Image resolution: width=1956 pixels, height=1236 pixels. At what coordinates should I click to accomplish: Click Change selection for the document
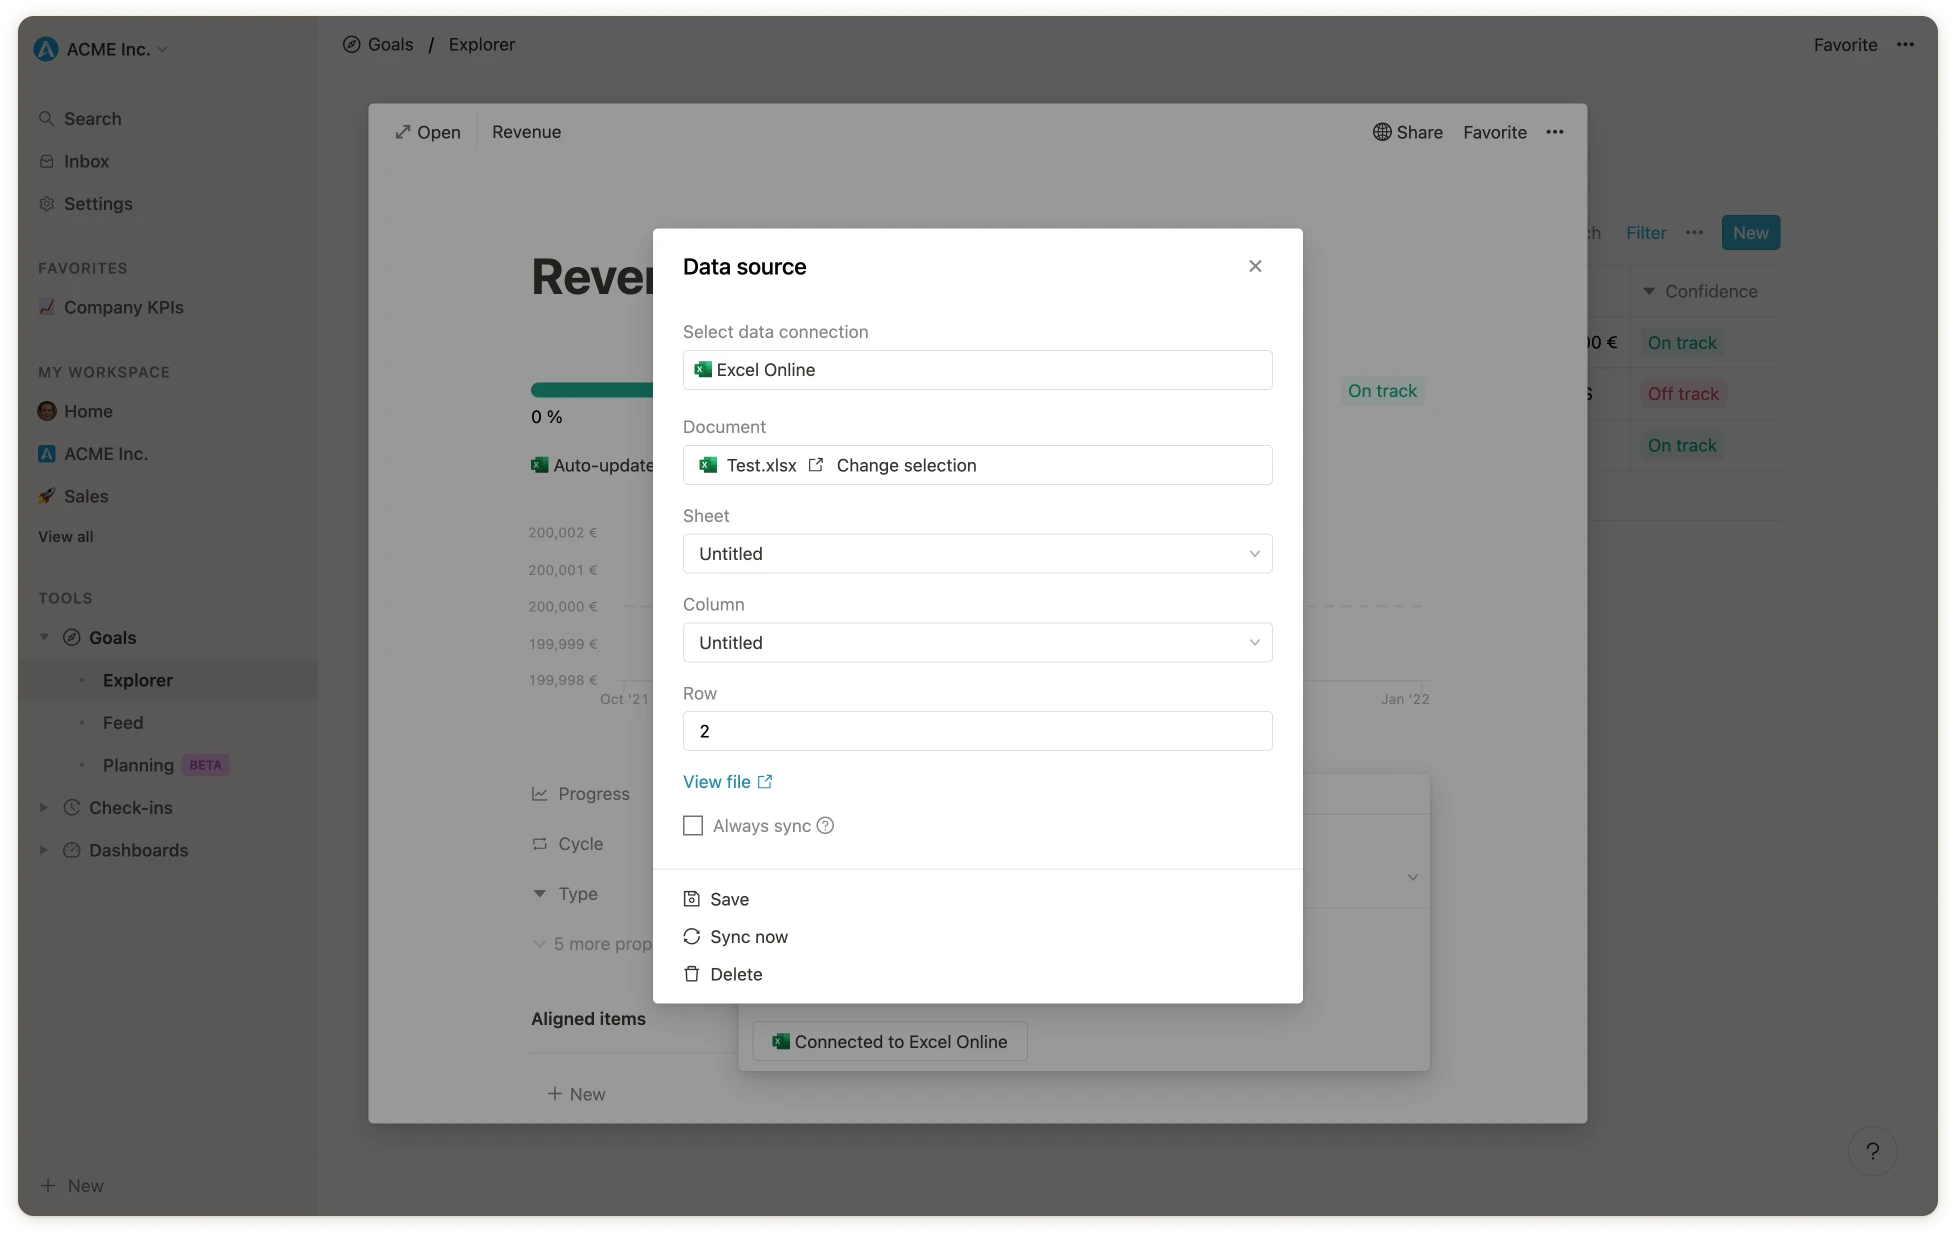(x=906, y=465)
